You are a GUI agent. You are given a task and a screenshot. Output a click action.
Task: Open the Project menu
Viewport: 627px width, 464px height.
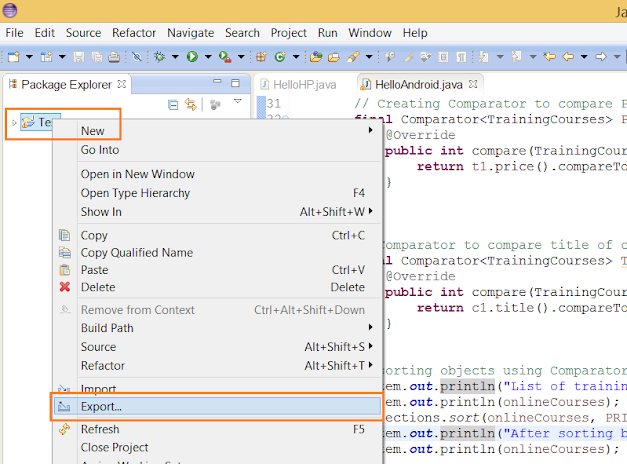click(x=288, y=33)
